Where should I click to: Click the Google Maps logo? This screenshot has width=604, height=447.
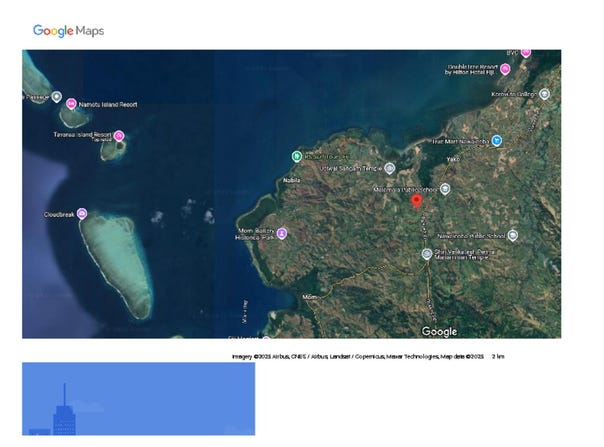coord(69,31)
